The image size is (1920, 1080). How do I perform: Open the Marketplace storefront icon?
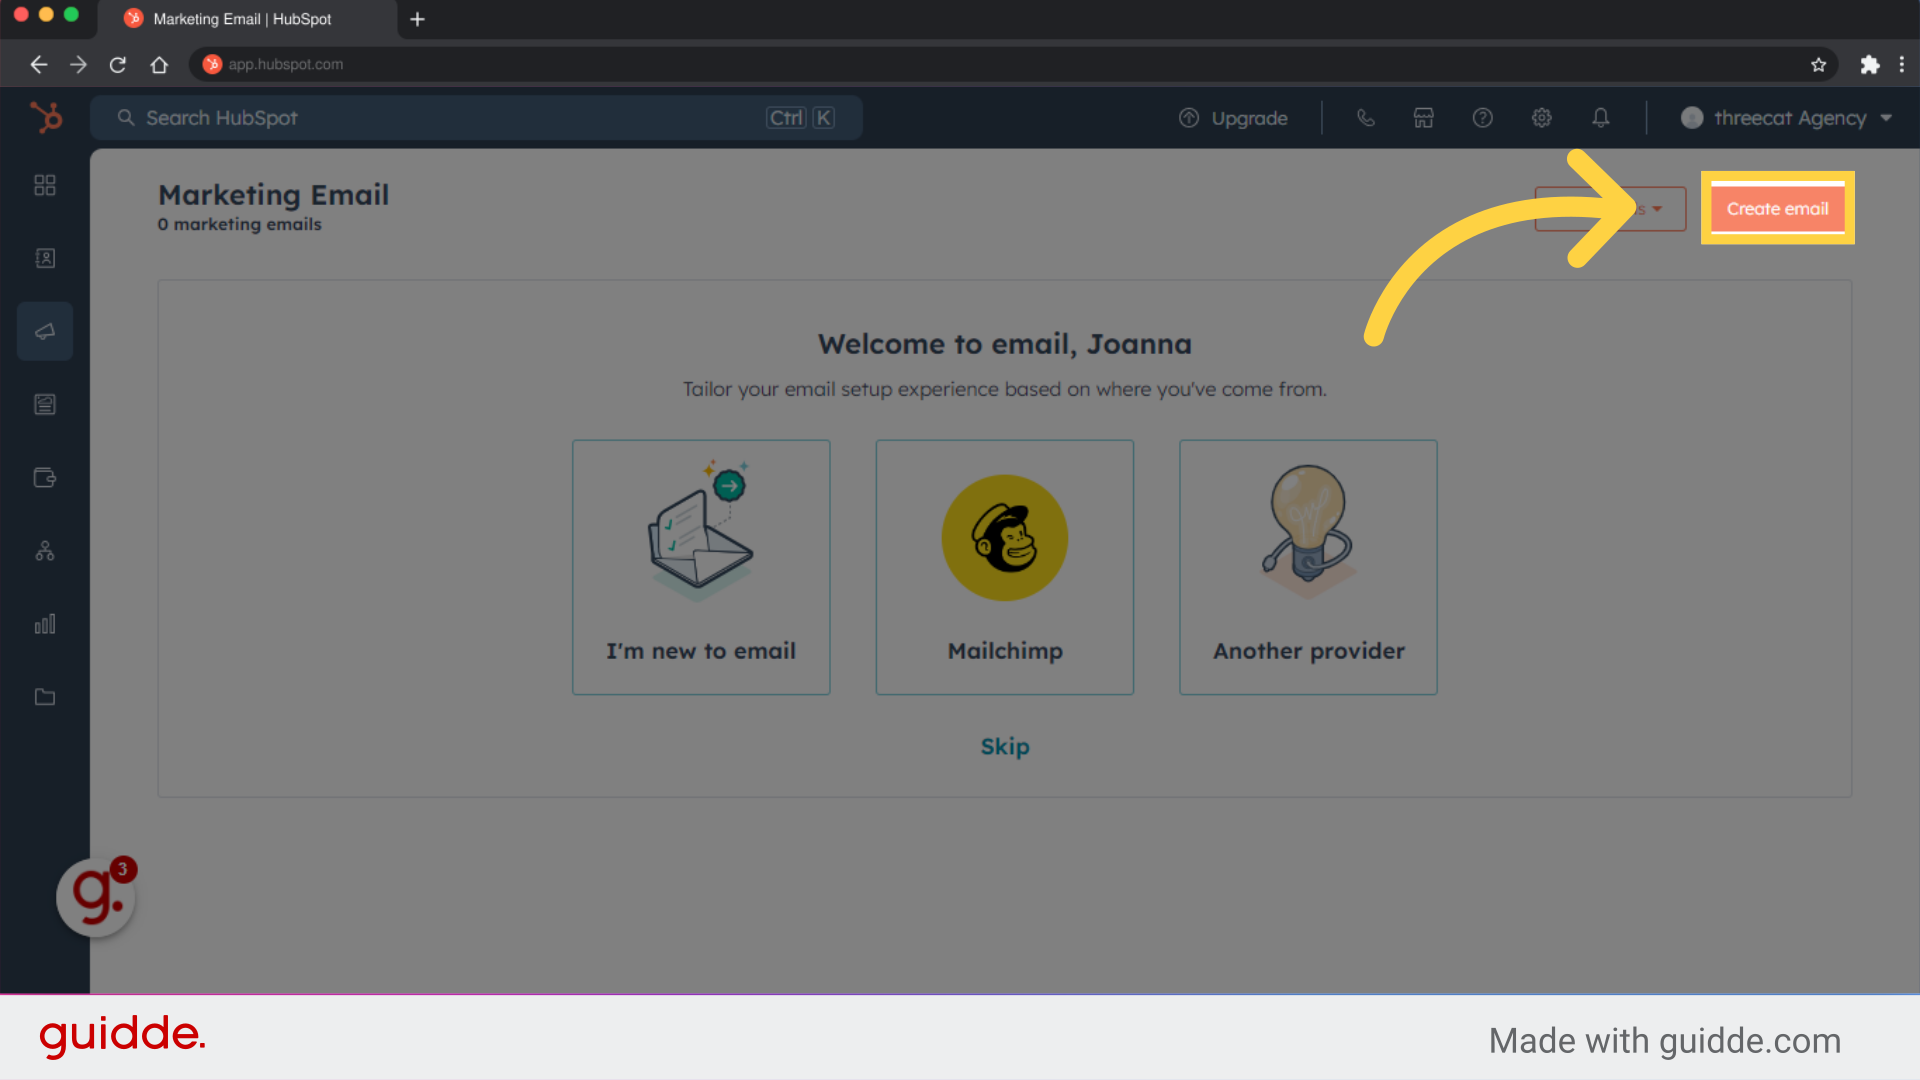pos(1423,117)
